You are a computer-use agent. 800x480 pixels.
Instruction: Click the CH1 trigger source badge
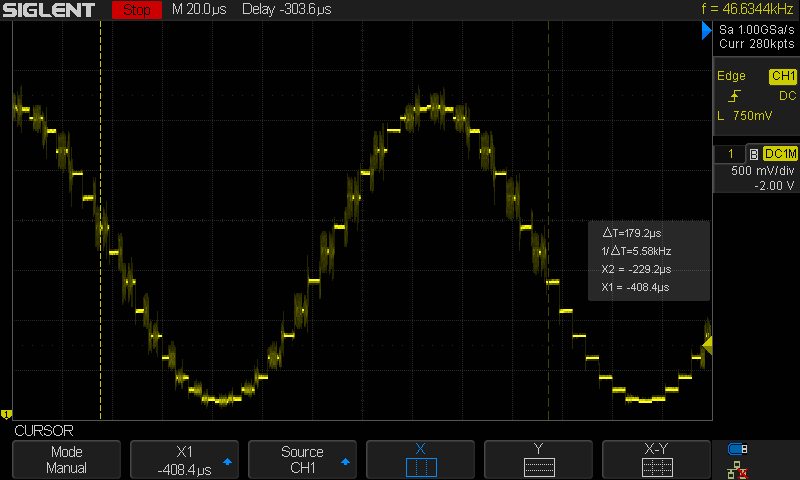pos(782,77)
